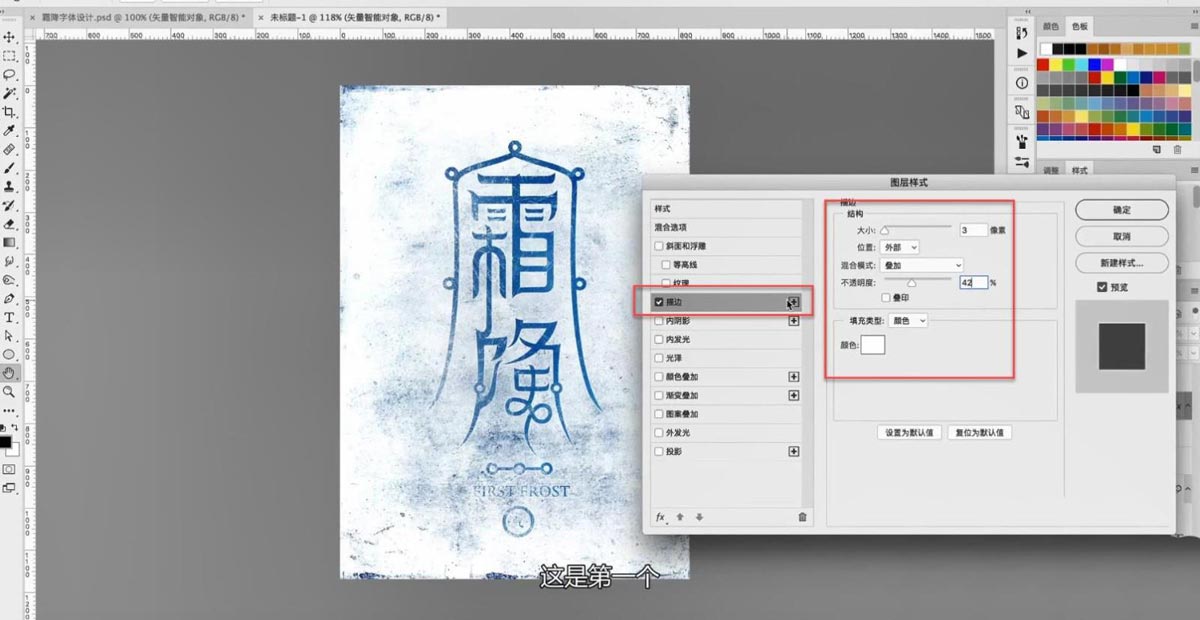Select the Path Selection tool
The height and width of the screenshot is (620, 1200).
(x=9, y=336)
